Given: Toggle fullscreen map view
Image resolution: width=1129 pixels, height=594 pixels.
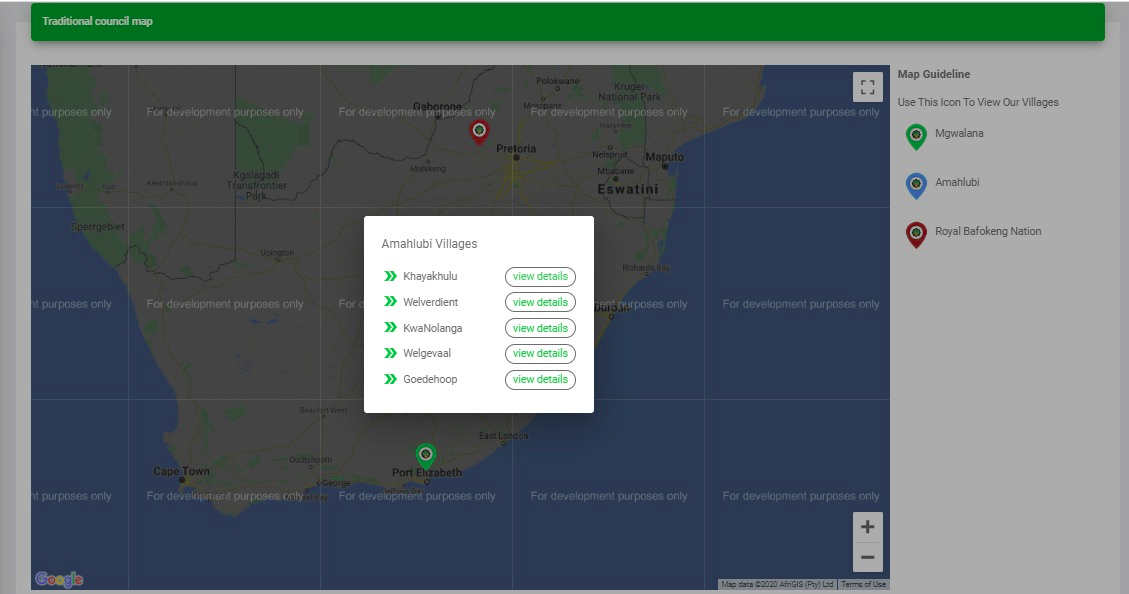Looking at the screenshot, I should (x=867, y=87).
